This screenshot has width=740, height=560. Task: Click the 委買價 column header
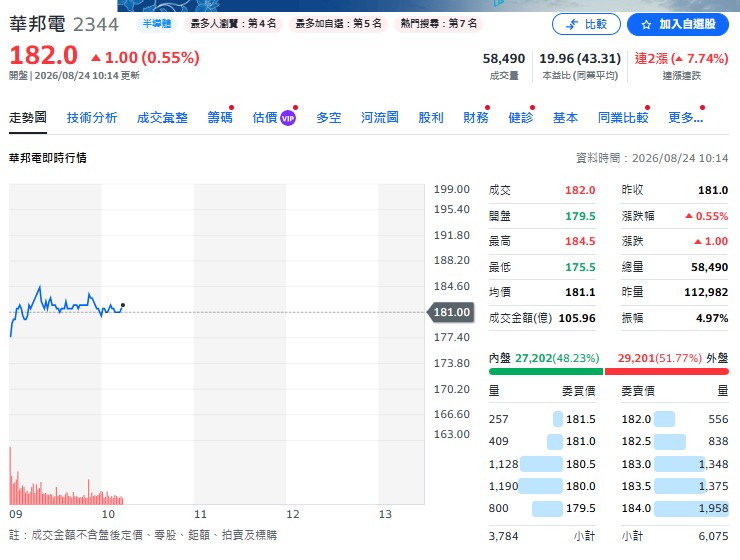pyautogui.click(x=579, y=391)
